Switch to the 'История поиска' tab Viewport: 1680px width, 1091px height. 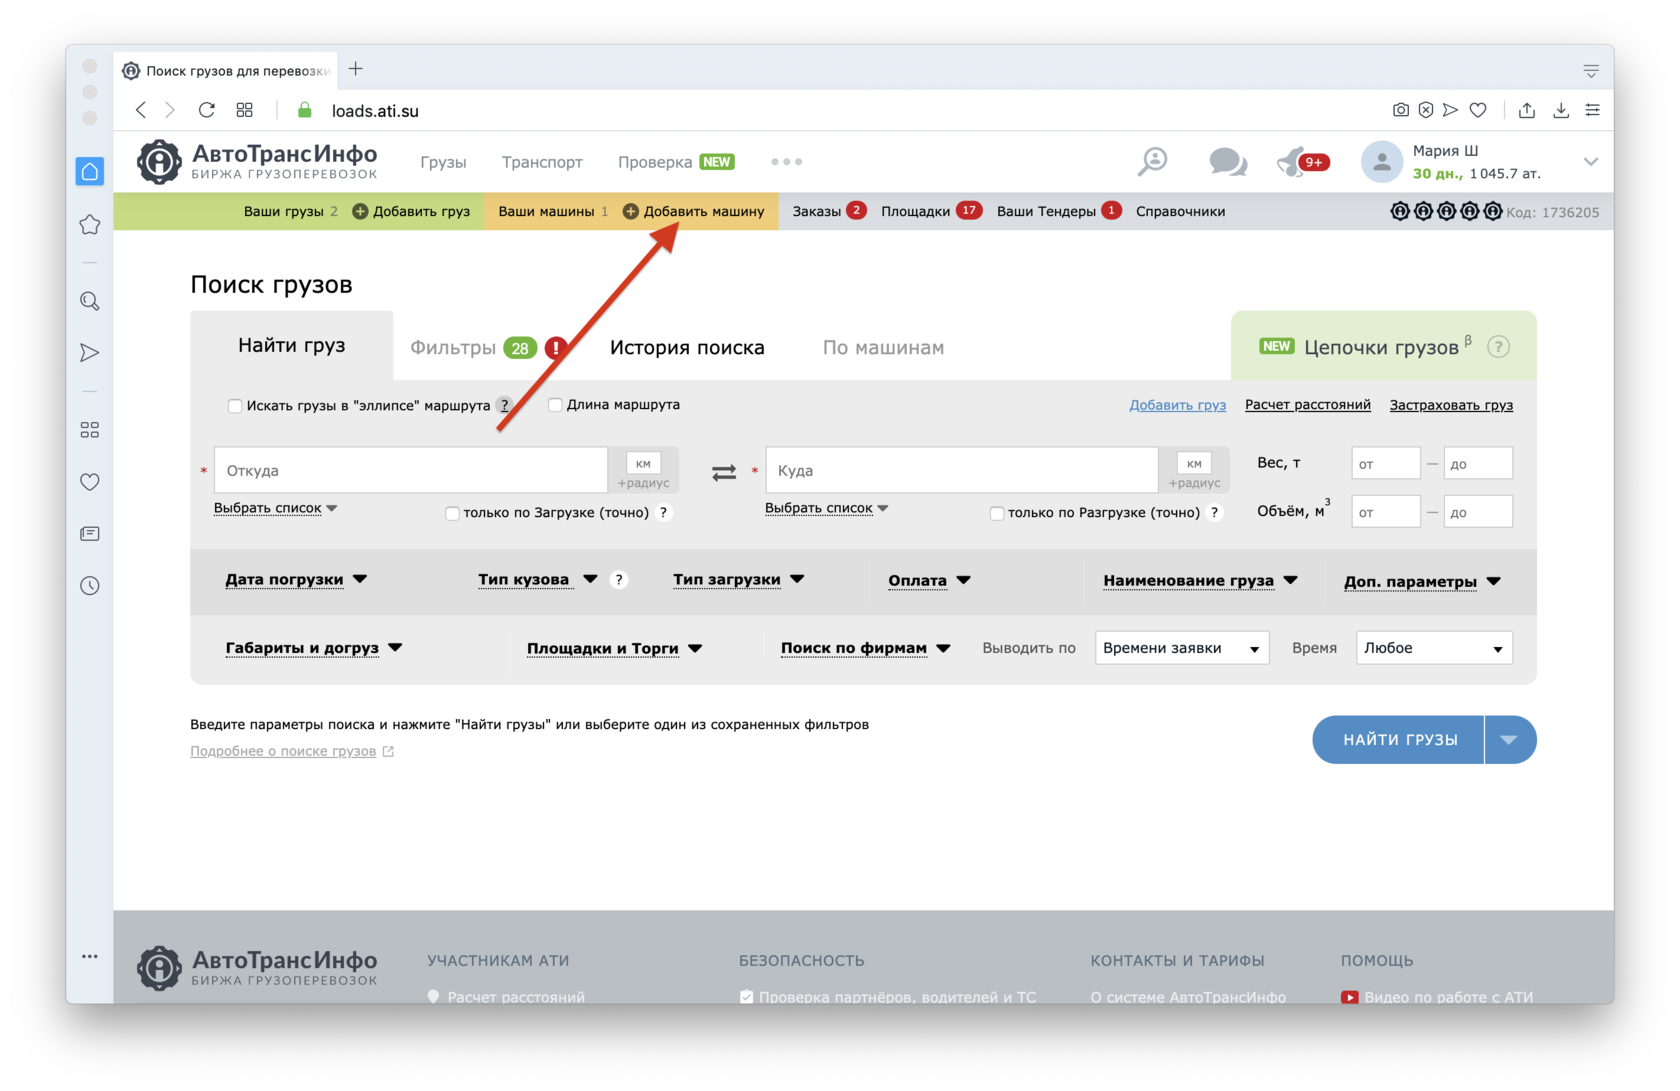pos(687,348)
